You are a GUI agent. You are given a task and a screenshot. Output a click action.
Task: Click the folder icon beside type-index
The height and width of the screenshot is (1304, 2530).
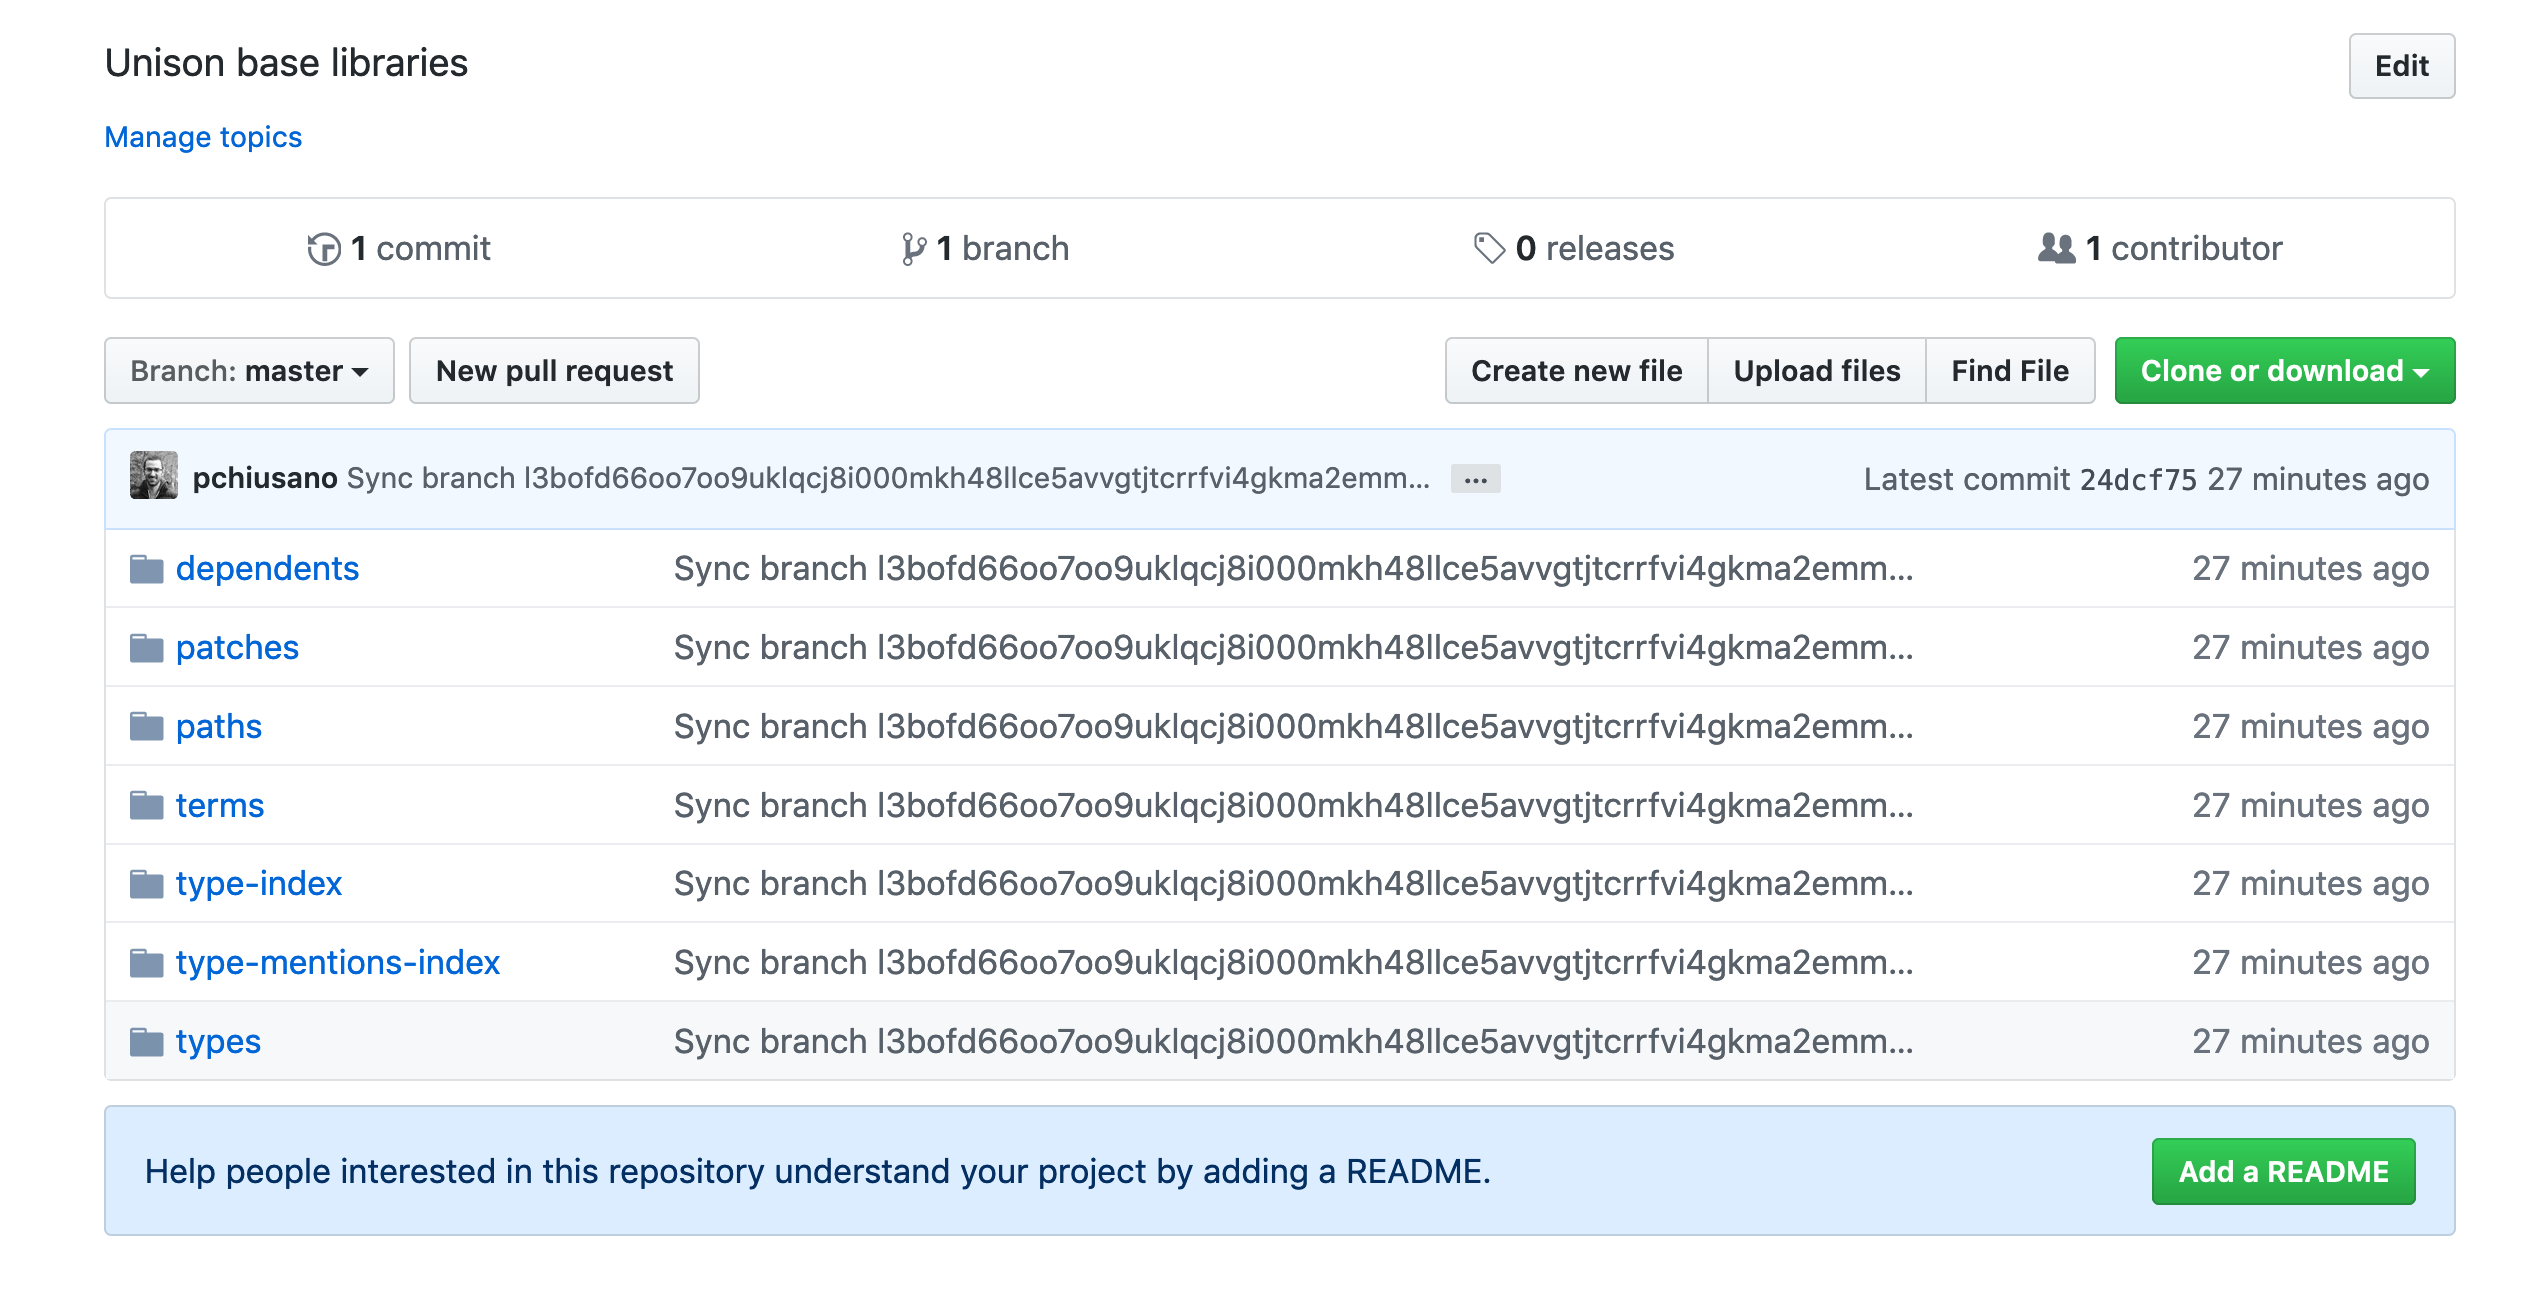(146, 883)
